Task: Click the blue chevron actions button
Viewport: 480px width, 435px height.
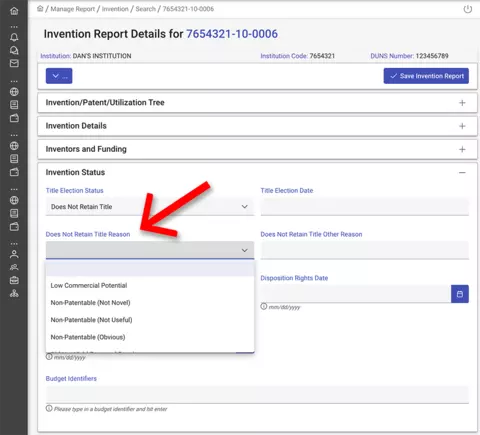Action: pyautogui.click(x=59, y=76)
